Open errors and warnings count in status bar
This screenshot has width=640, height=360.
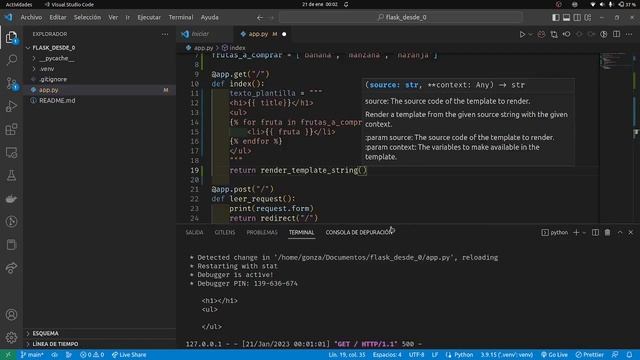pyautogui.click(x=92, y=355)
